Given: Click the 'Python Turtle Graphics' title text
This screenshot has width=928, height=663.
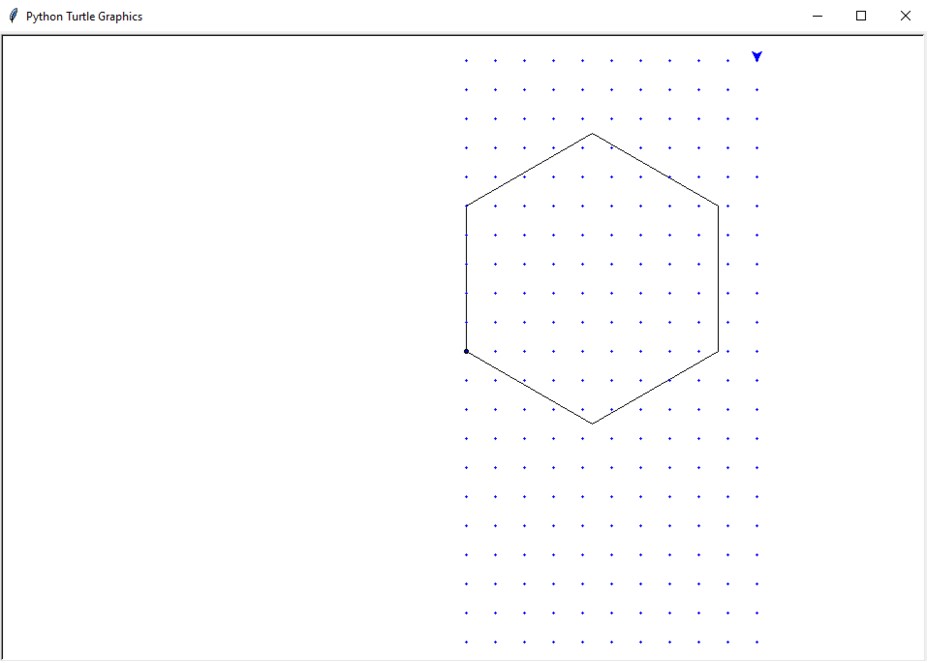Looking at the screenshot, I should pyautogui.click(x=84, y=17).
